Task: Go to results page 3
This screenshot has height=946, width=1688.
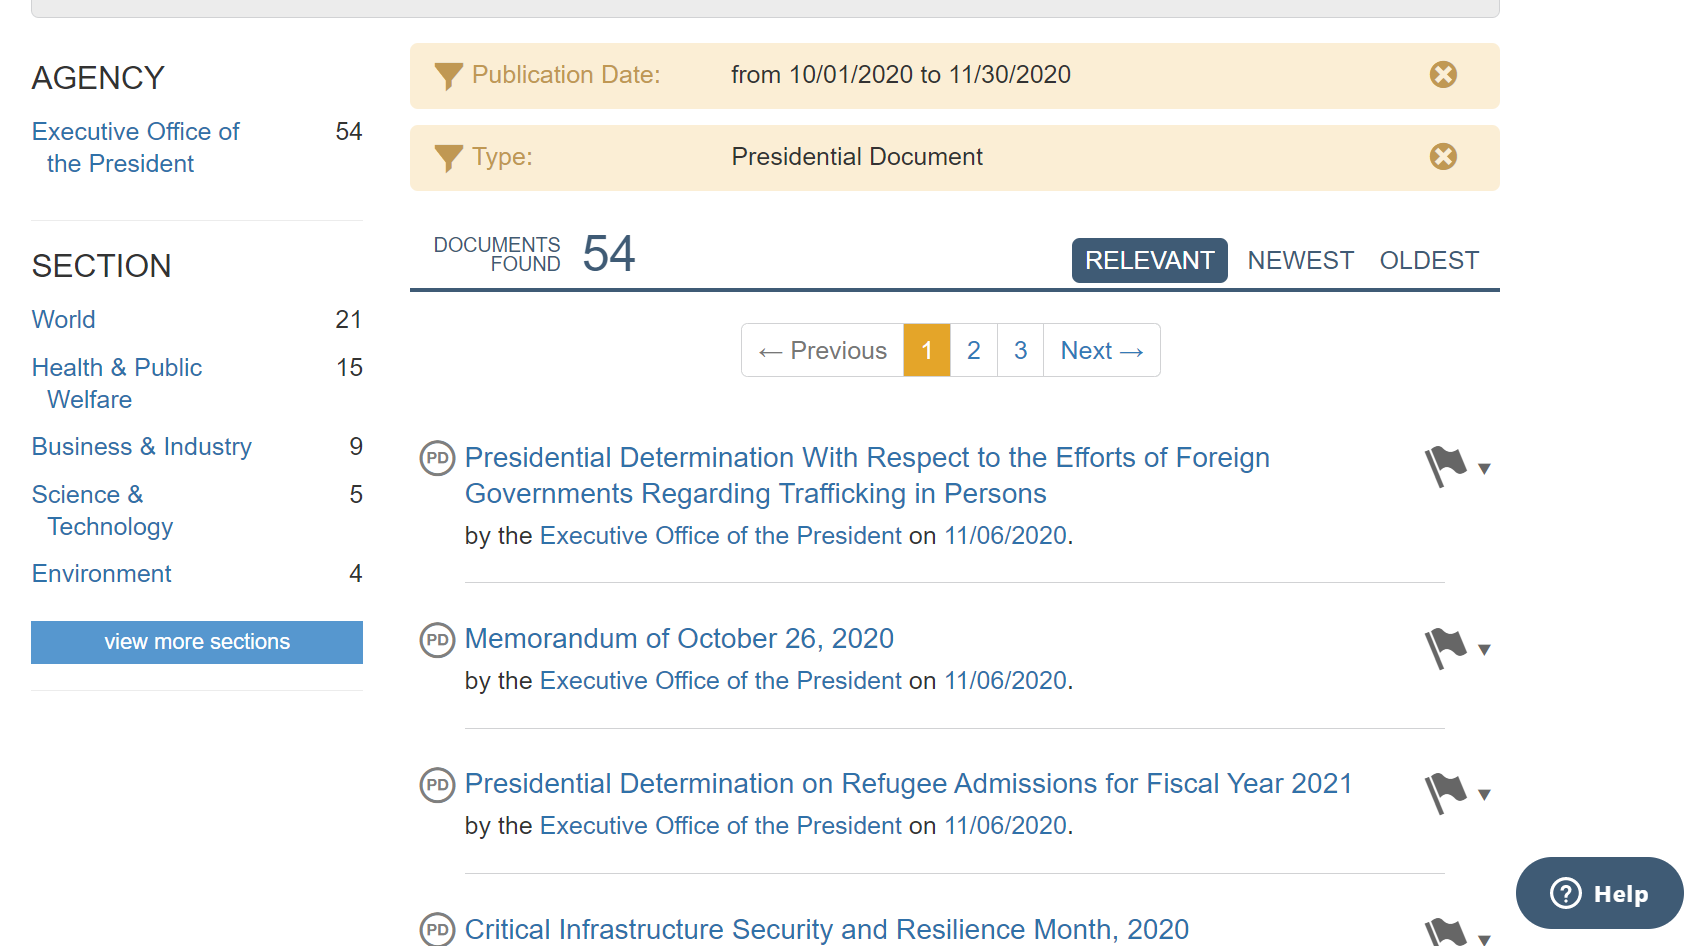Action: (x=1020, y=350)
